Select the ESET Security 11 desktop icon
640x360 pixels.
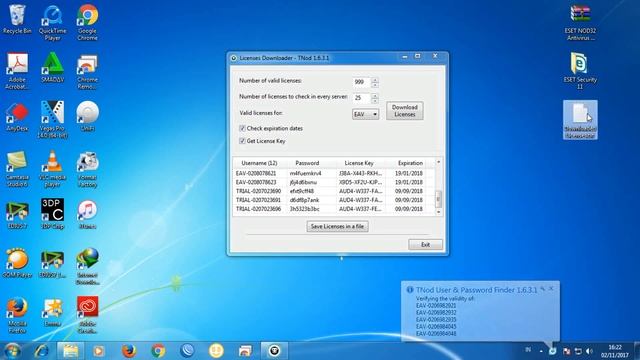580,71
